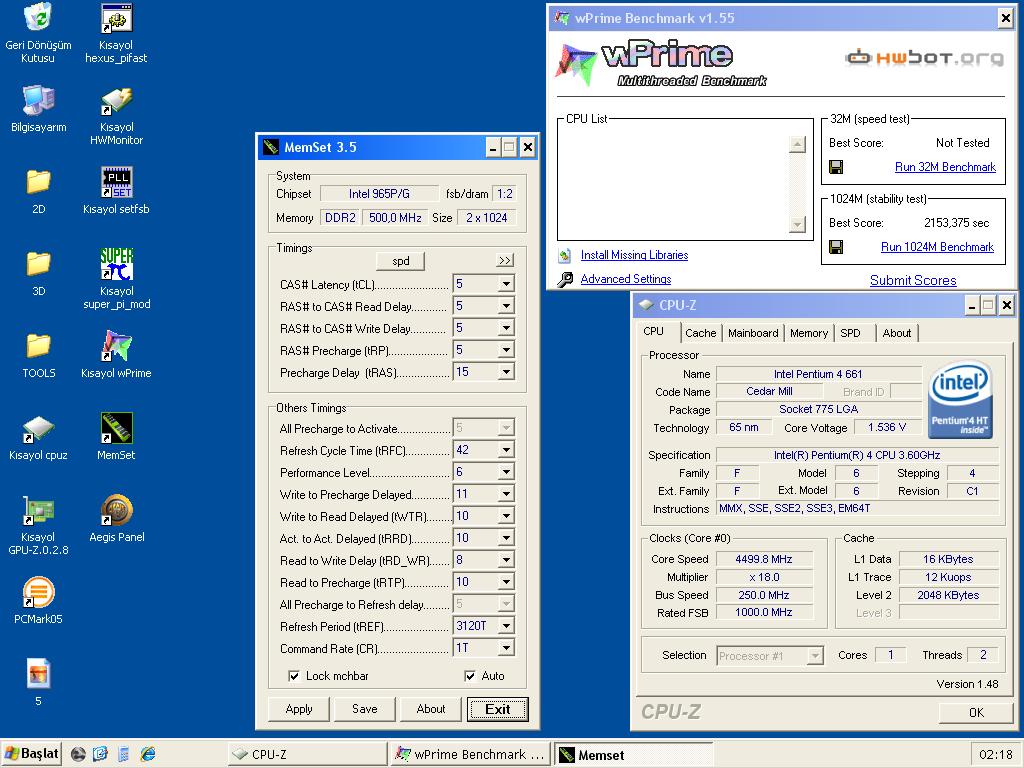Switch to the SPD tab in CPU-Z

click(x=850, y=333)
